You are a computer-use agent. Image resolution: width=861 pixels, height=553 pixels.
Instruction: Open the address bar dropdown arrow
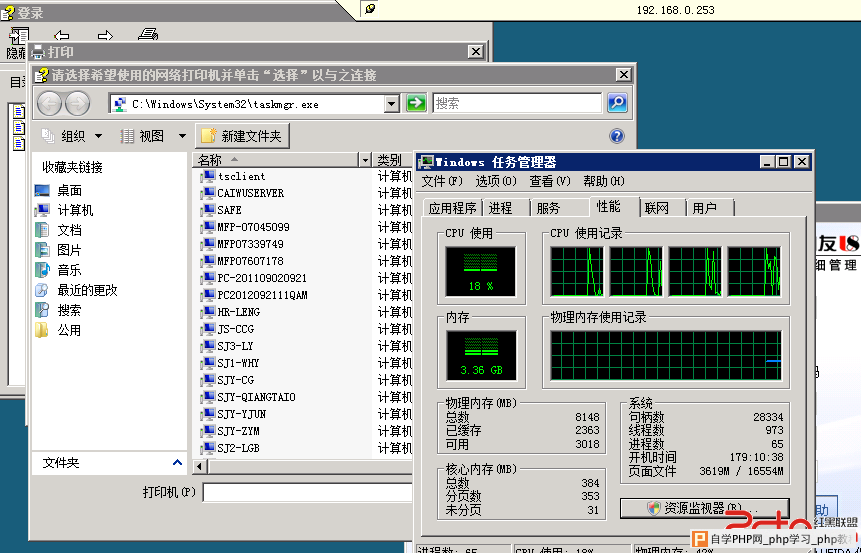[391, 103]
